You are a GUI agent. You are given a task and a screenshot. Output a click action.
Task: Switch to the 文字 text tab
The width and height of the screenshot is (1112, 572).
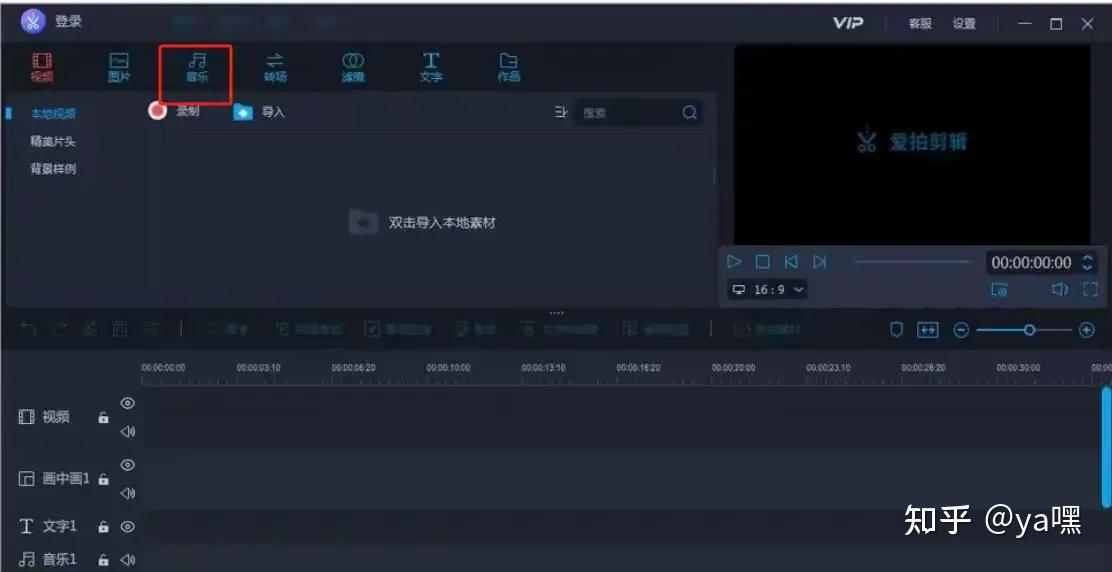coord(431,68)
